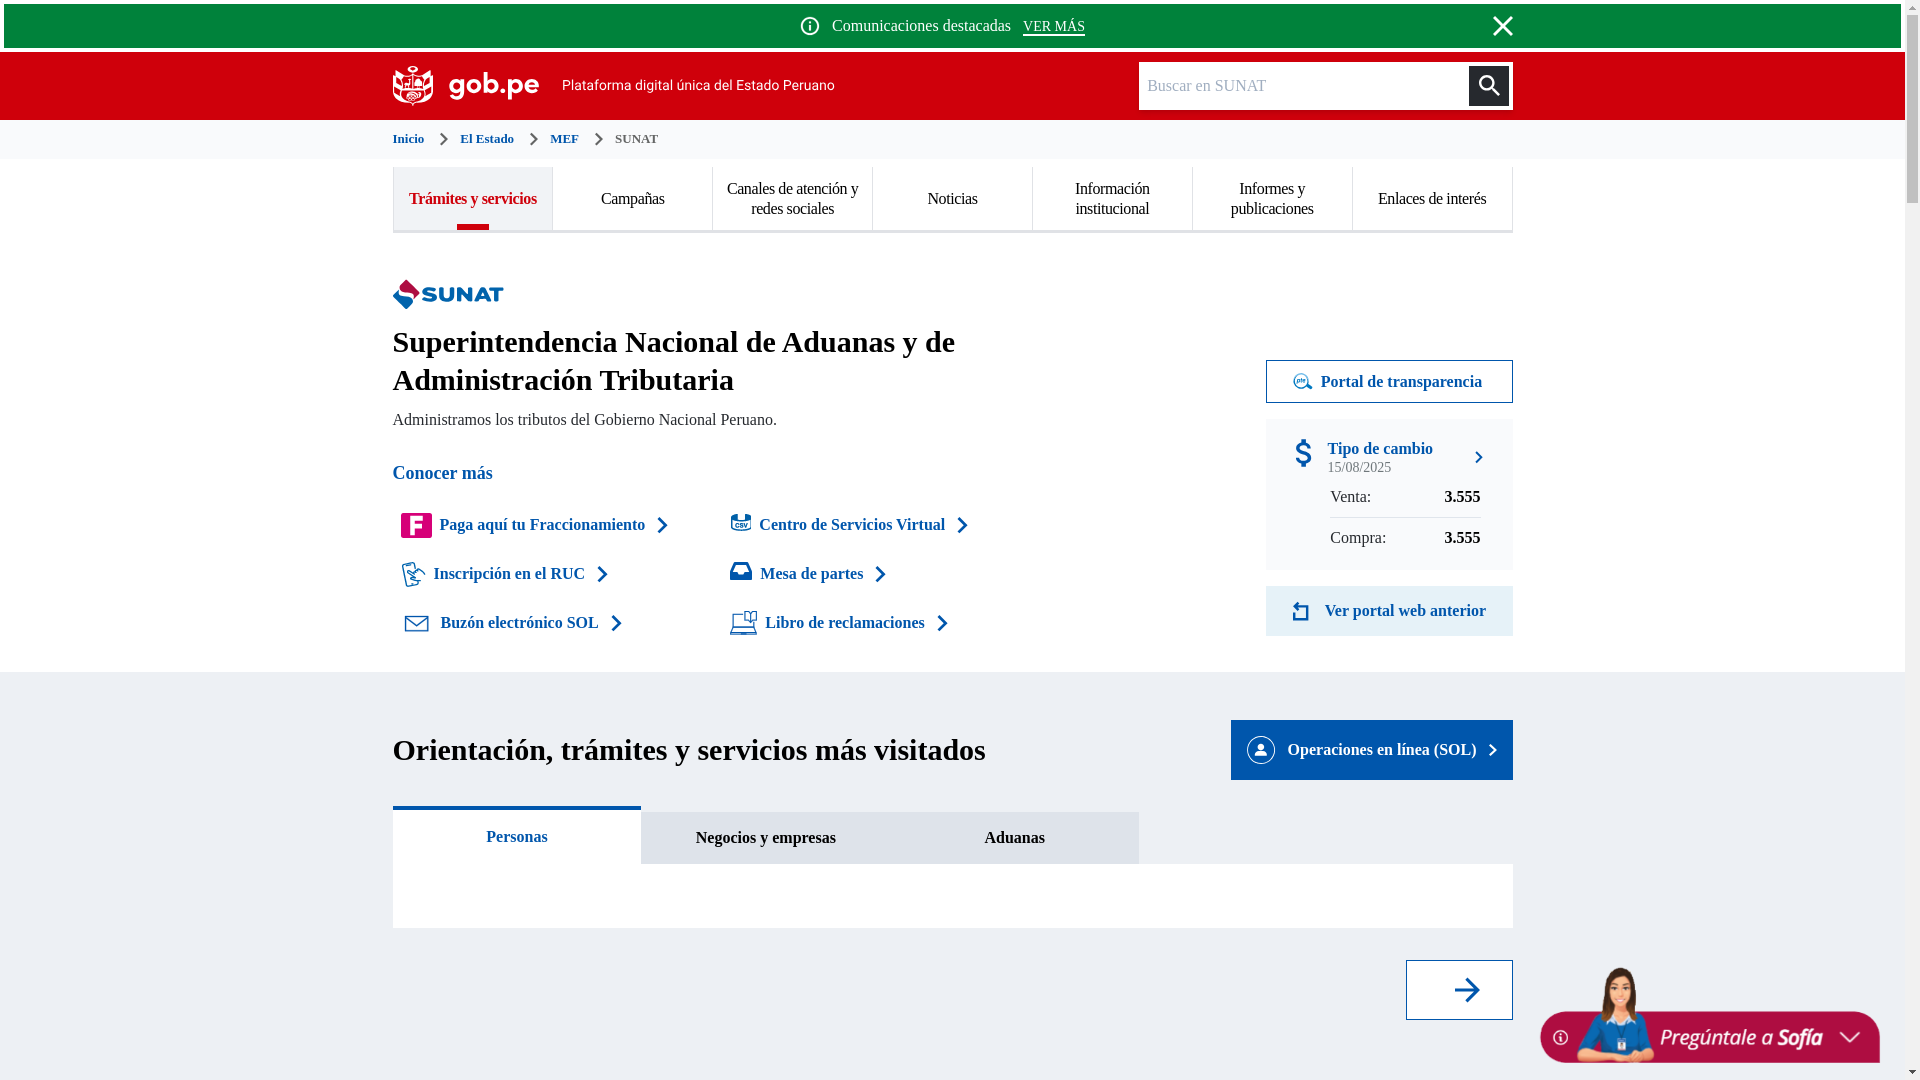Open Operaciones en línea (SOL)

1371,750
